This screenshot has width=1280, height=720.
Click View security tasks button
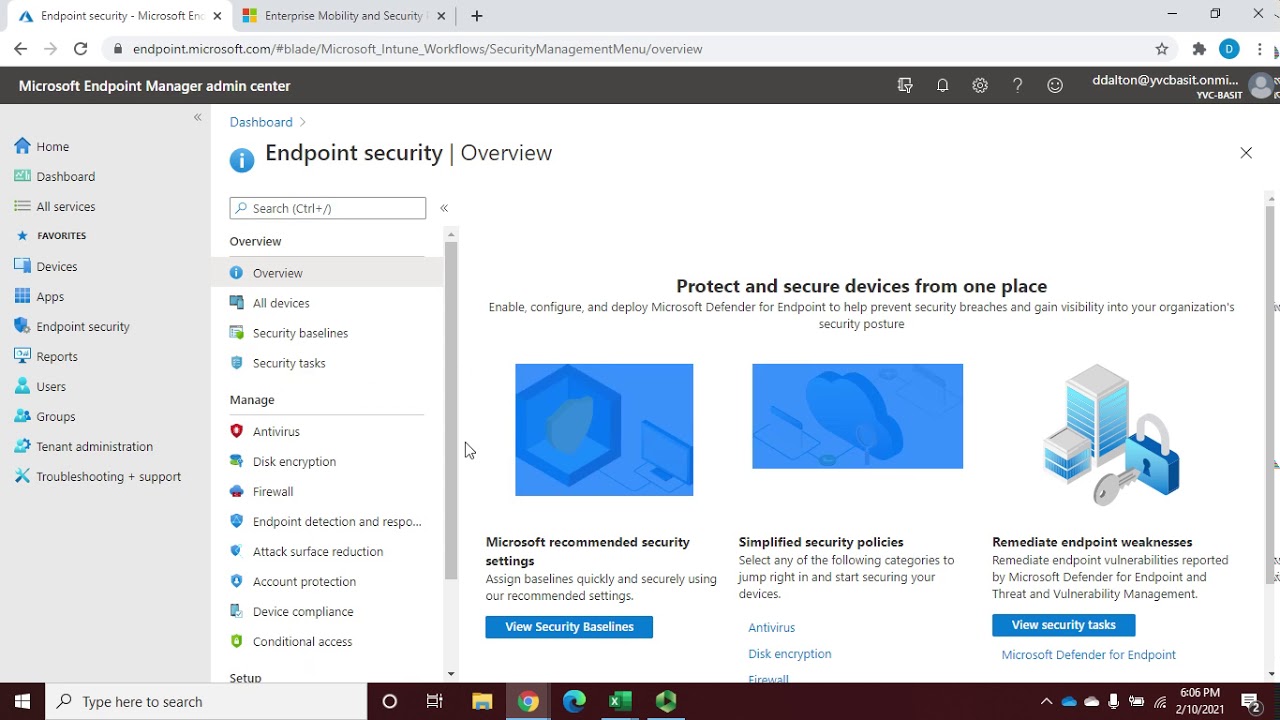(1063, 625)
